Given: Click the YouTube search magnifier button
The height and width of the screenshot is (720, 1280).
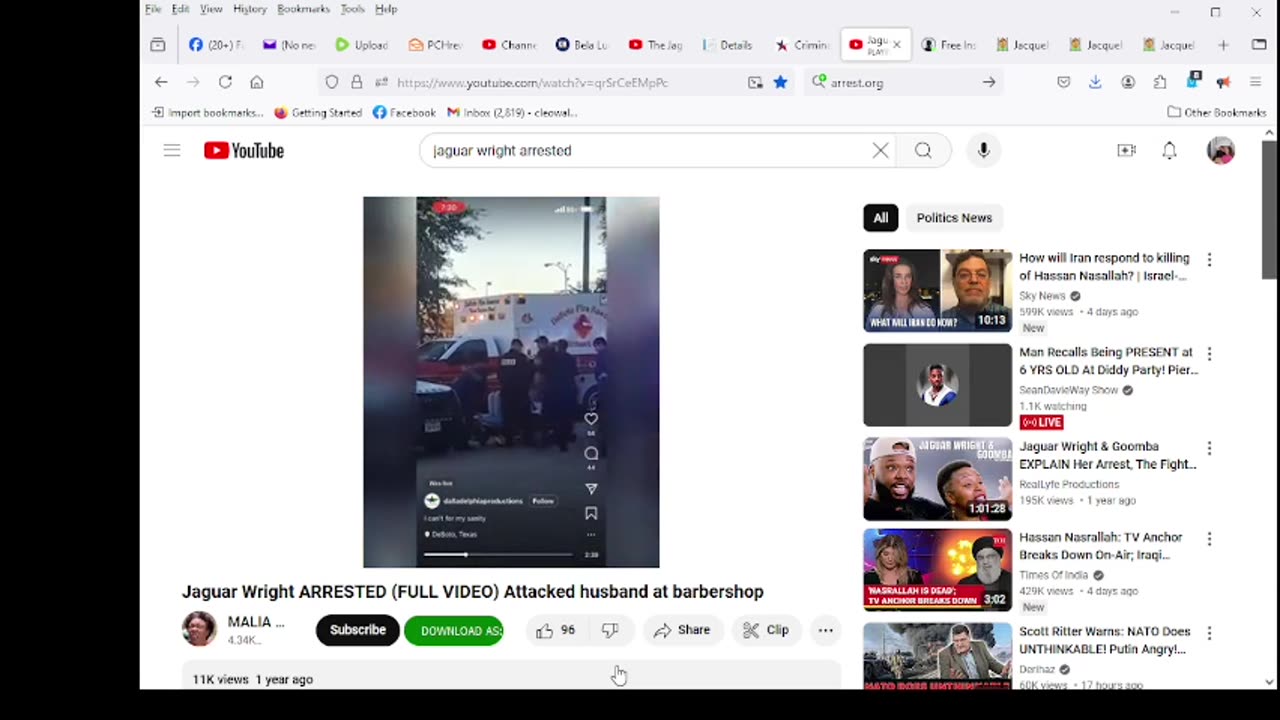Looking at the screenshot, I should pos(923,150).
